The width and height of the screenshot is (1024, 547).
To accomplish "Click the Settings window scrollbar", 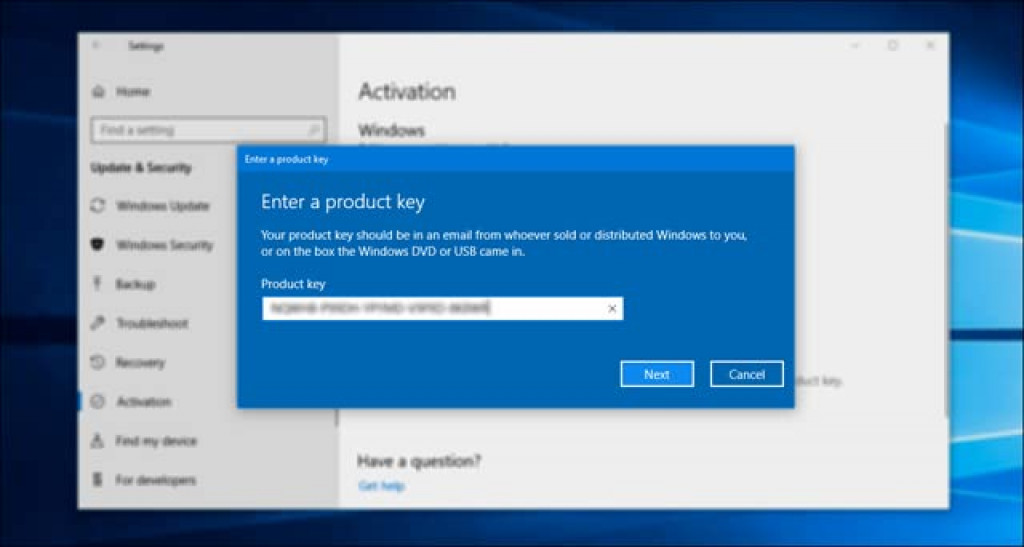I will (x=946, y=268).
